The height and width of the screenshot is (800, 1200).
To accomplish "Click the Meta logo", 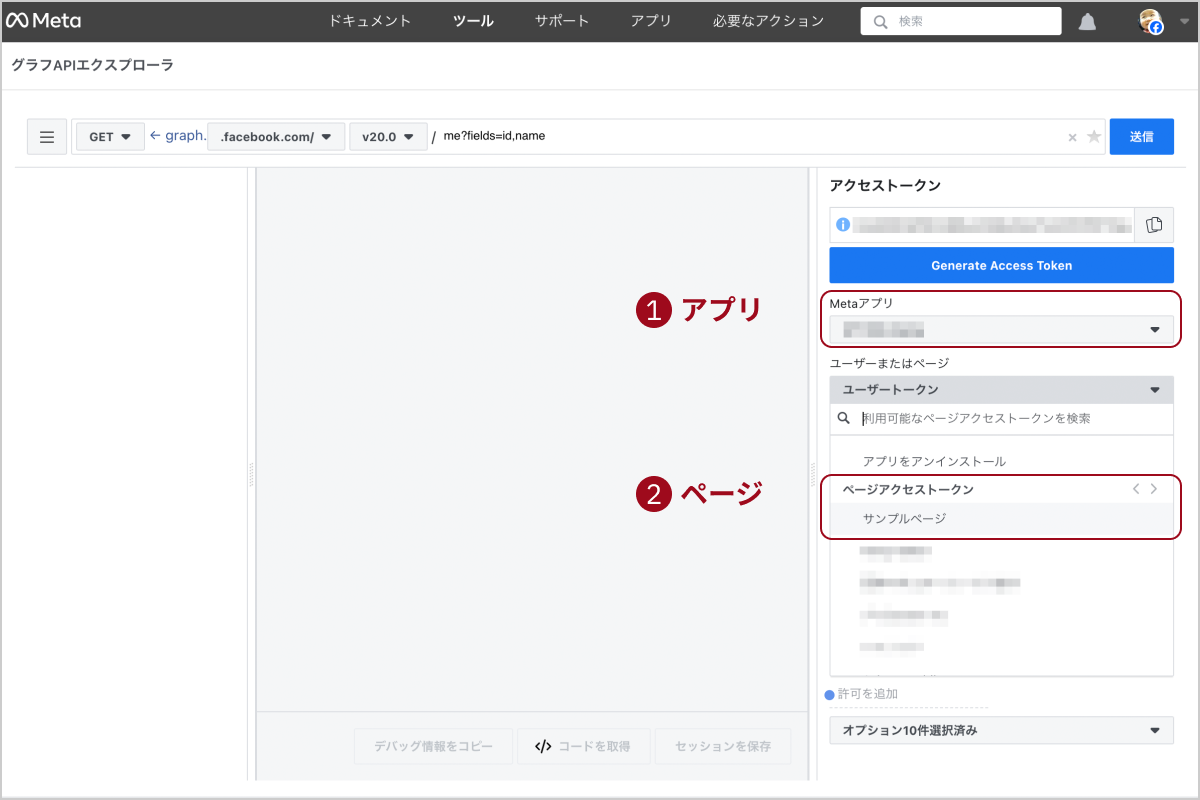I will (x=44, y=21).
